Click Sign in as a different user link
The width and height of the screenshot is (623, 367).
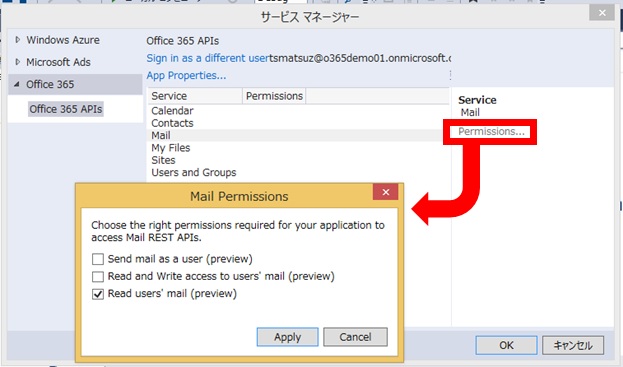[x=208, y=58]
